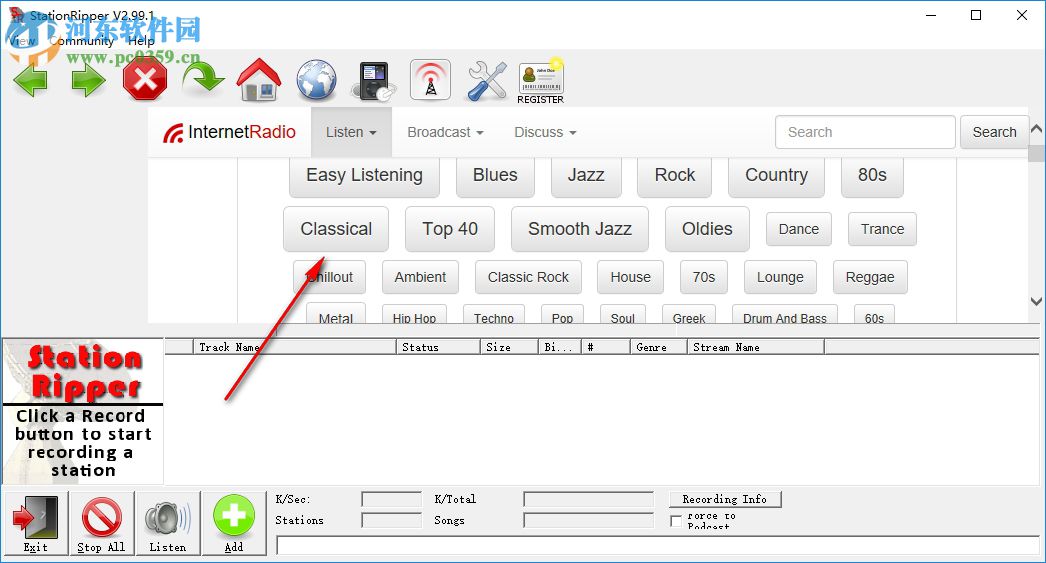Click the Search button
Viewport: 1046px width, 563px height.
[994, 132]
